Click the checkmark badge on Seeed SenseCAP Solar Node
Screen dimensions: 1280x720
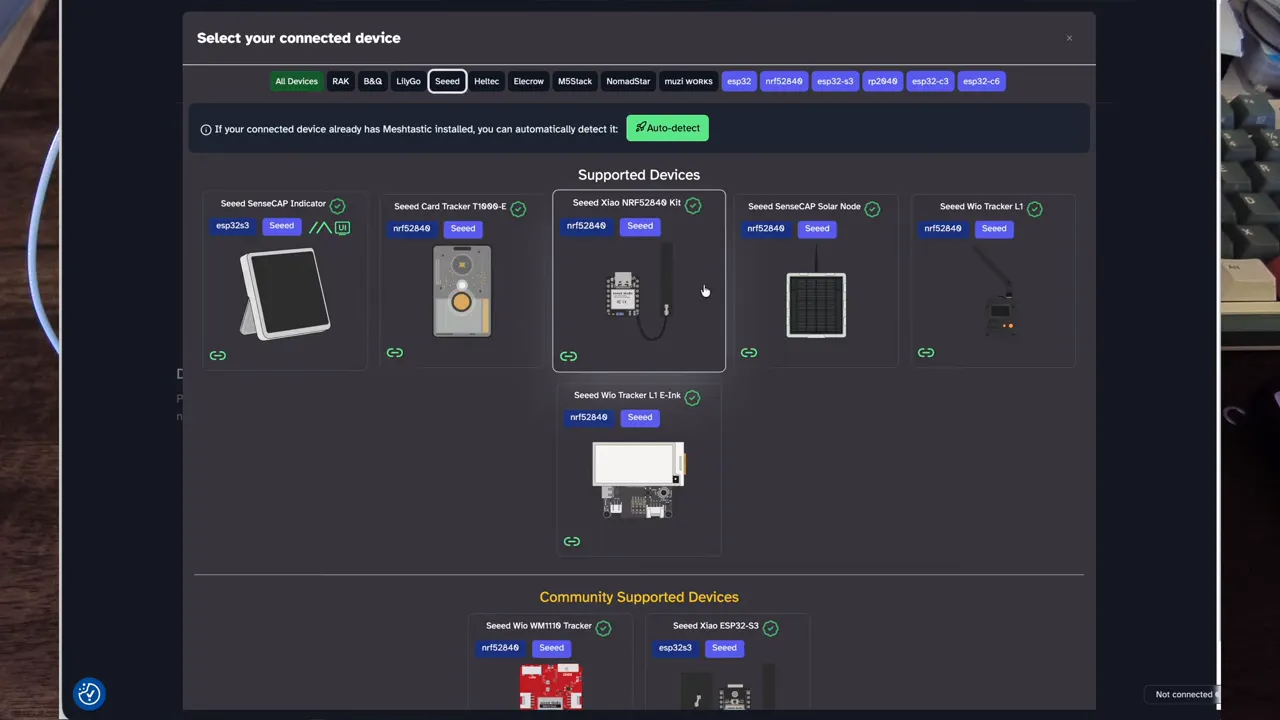872,209
